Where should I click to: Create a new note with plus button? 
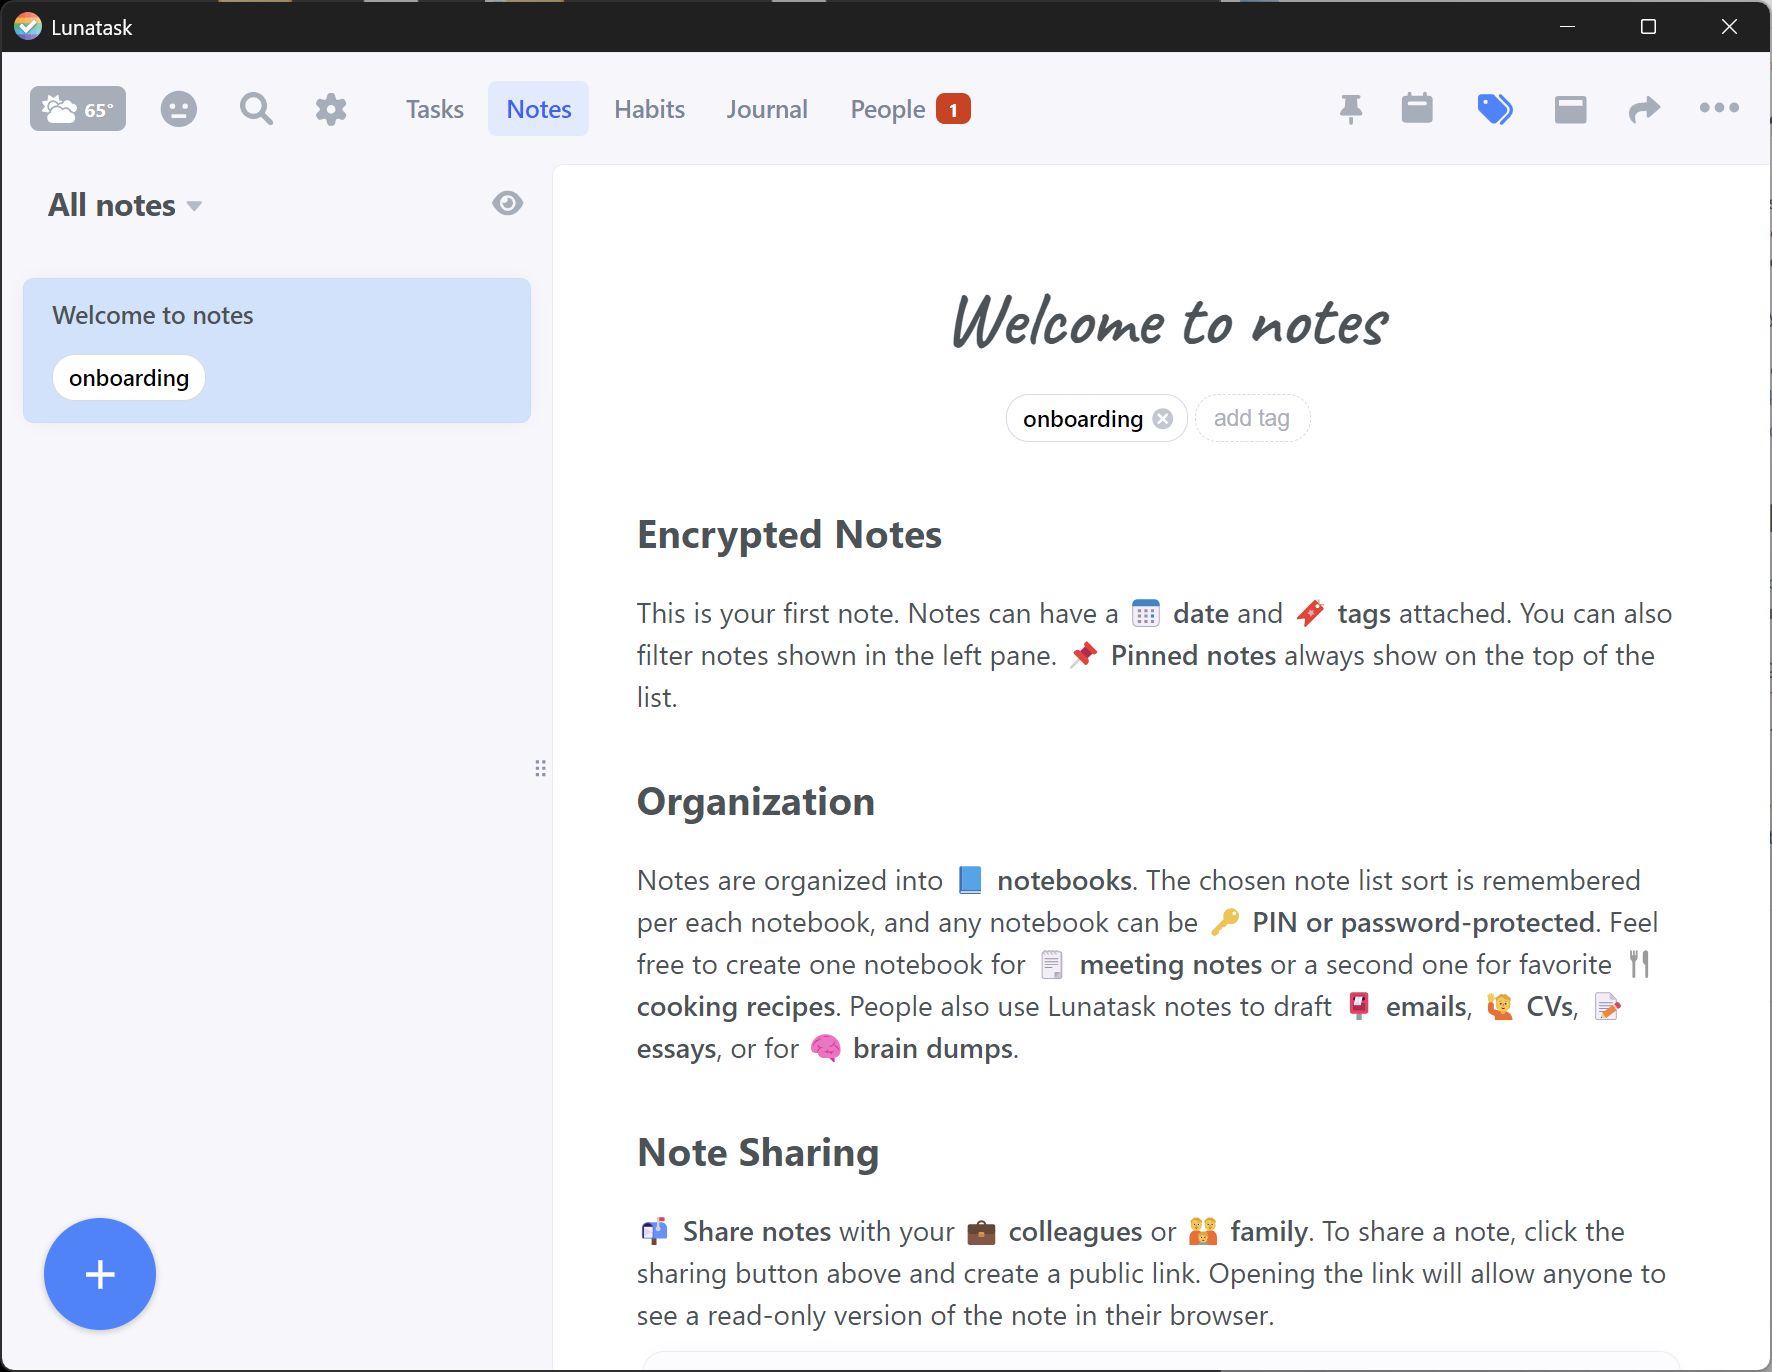(100, 1274)
